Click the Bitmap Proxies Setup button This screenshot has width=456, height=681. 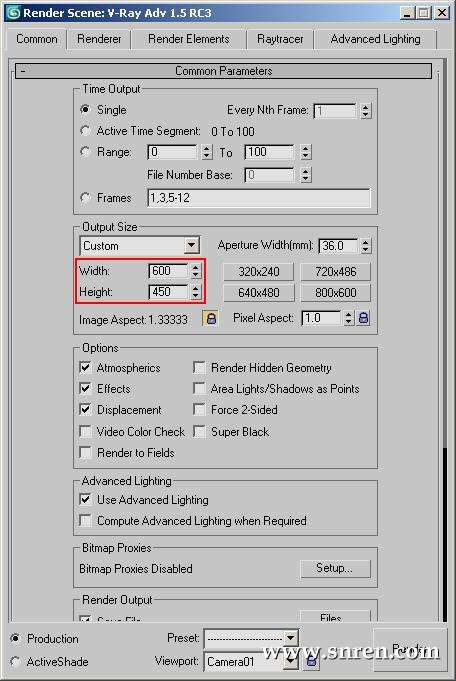coord(335,568)
